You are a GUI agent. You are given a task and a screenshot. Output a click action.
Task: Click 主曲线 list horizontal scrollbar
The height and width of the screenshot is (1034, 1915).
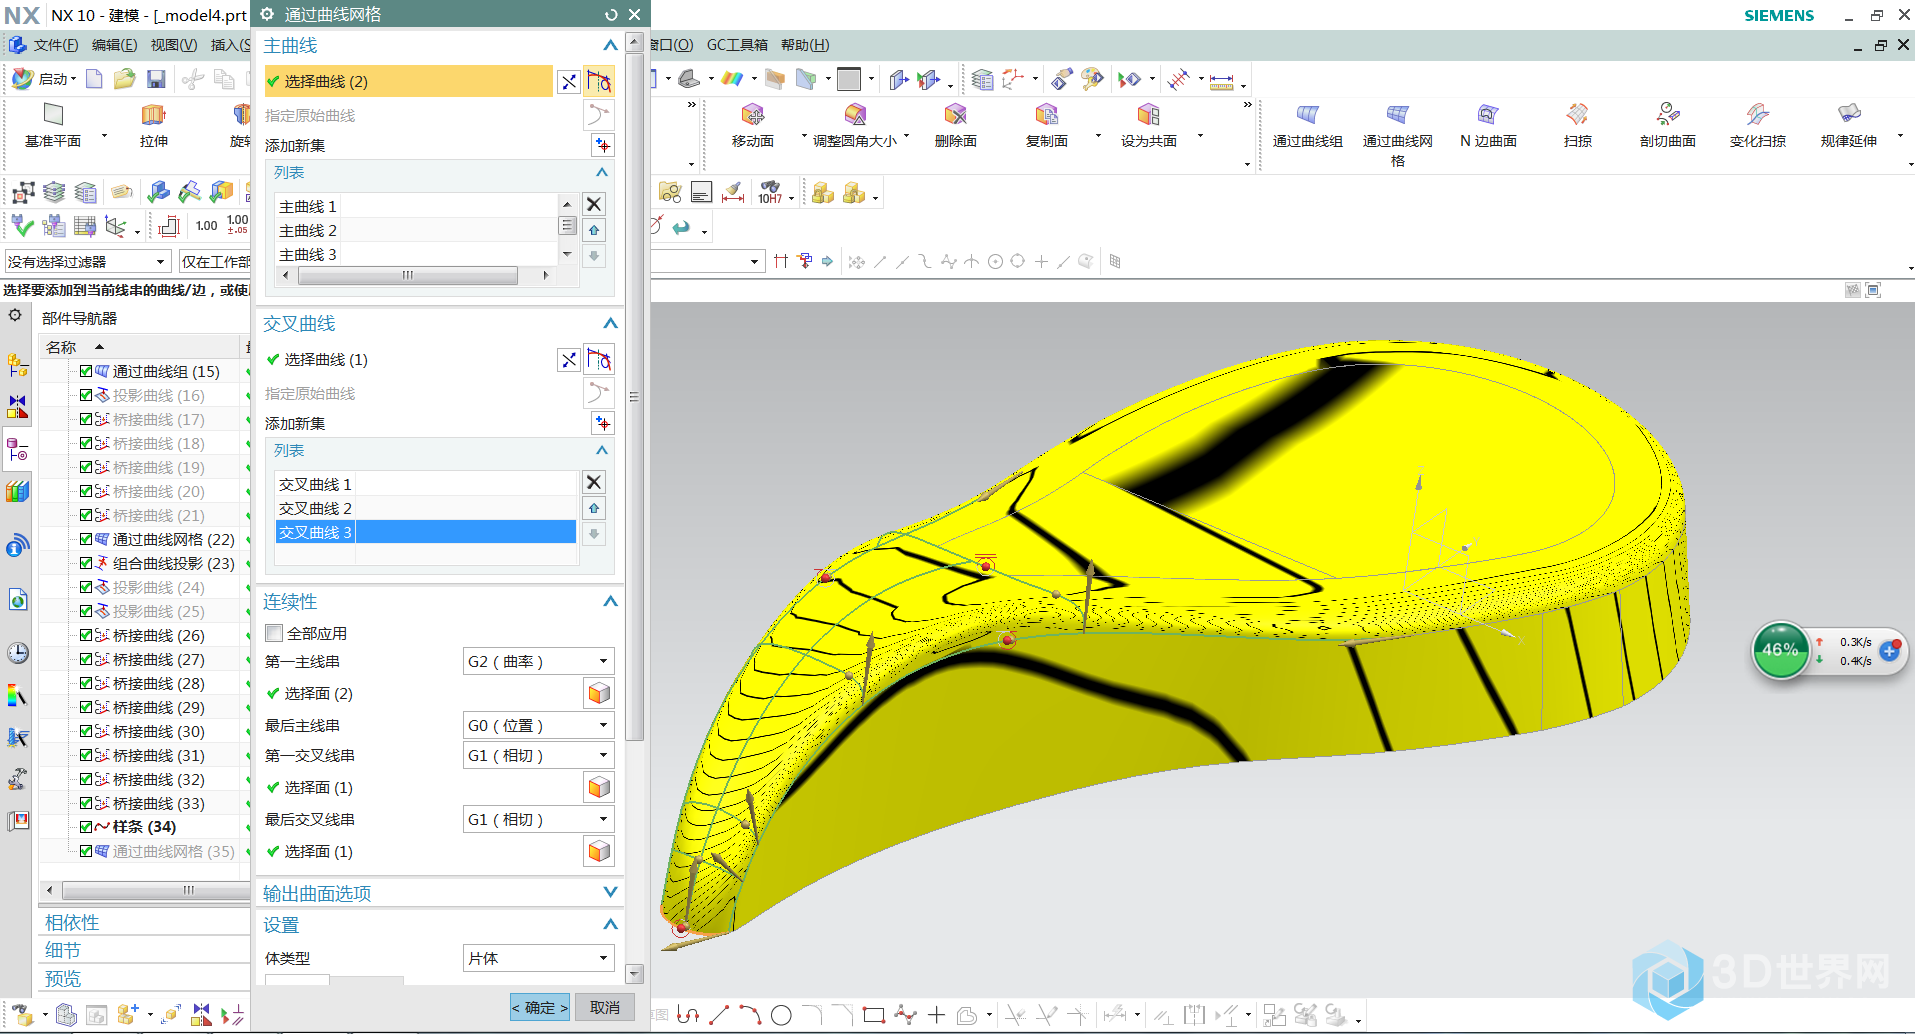coord(408,275)
